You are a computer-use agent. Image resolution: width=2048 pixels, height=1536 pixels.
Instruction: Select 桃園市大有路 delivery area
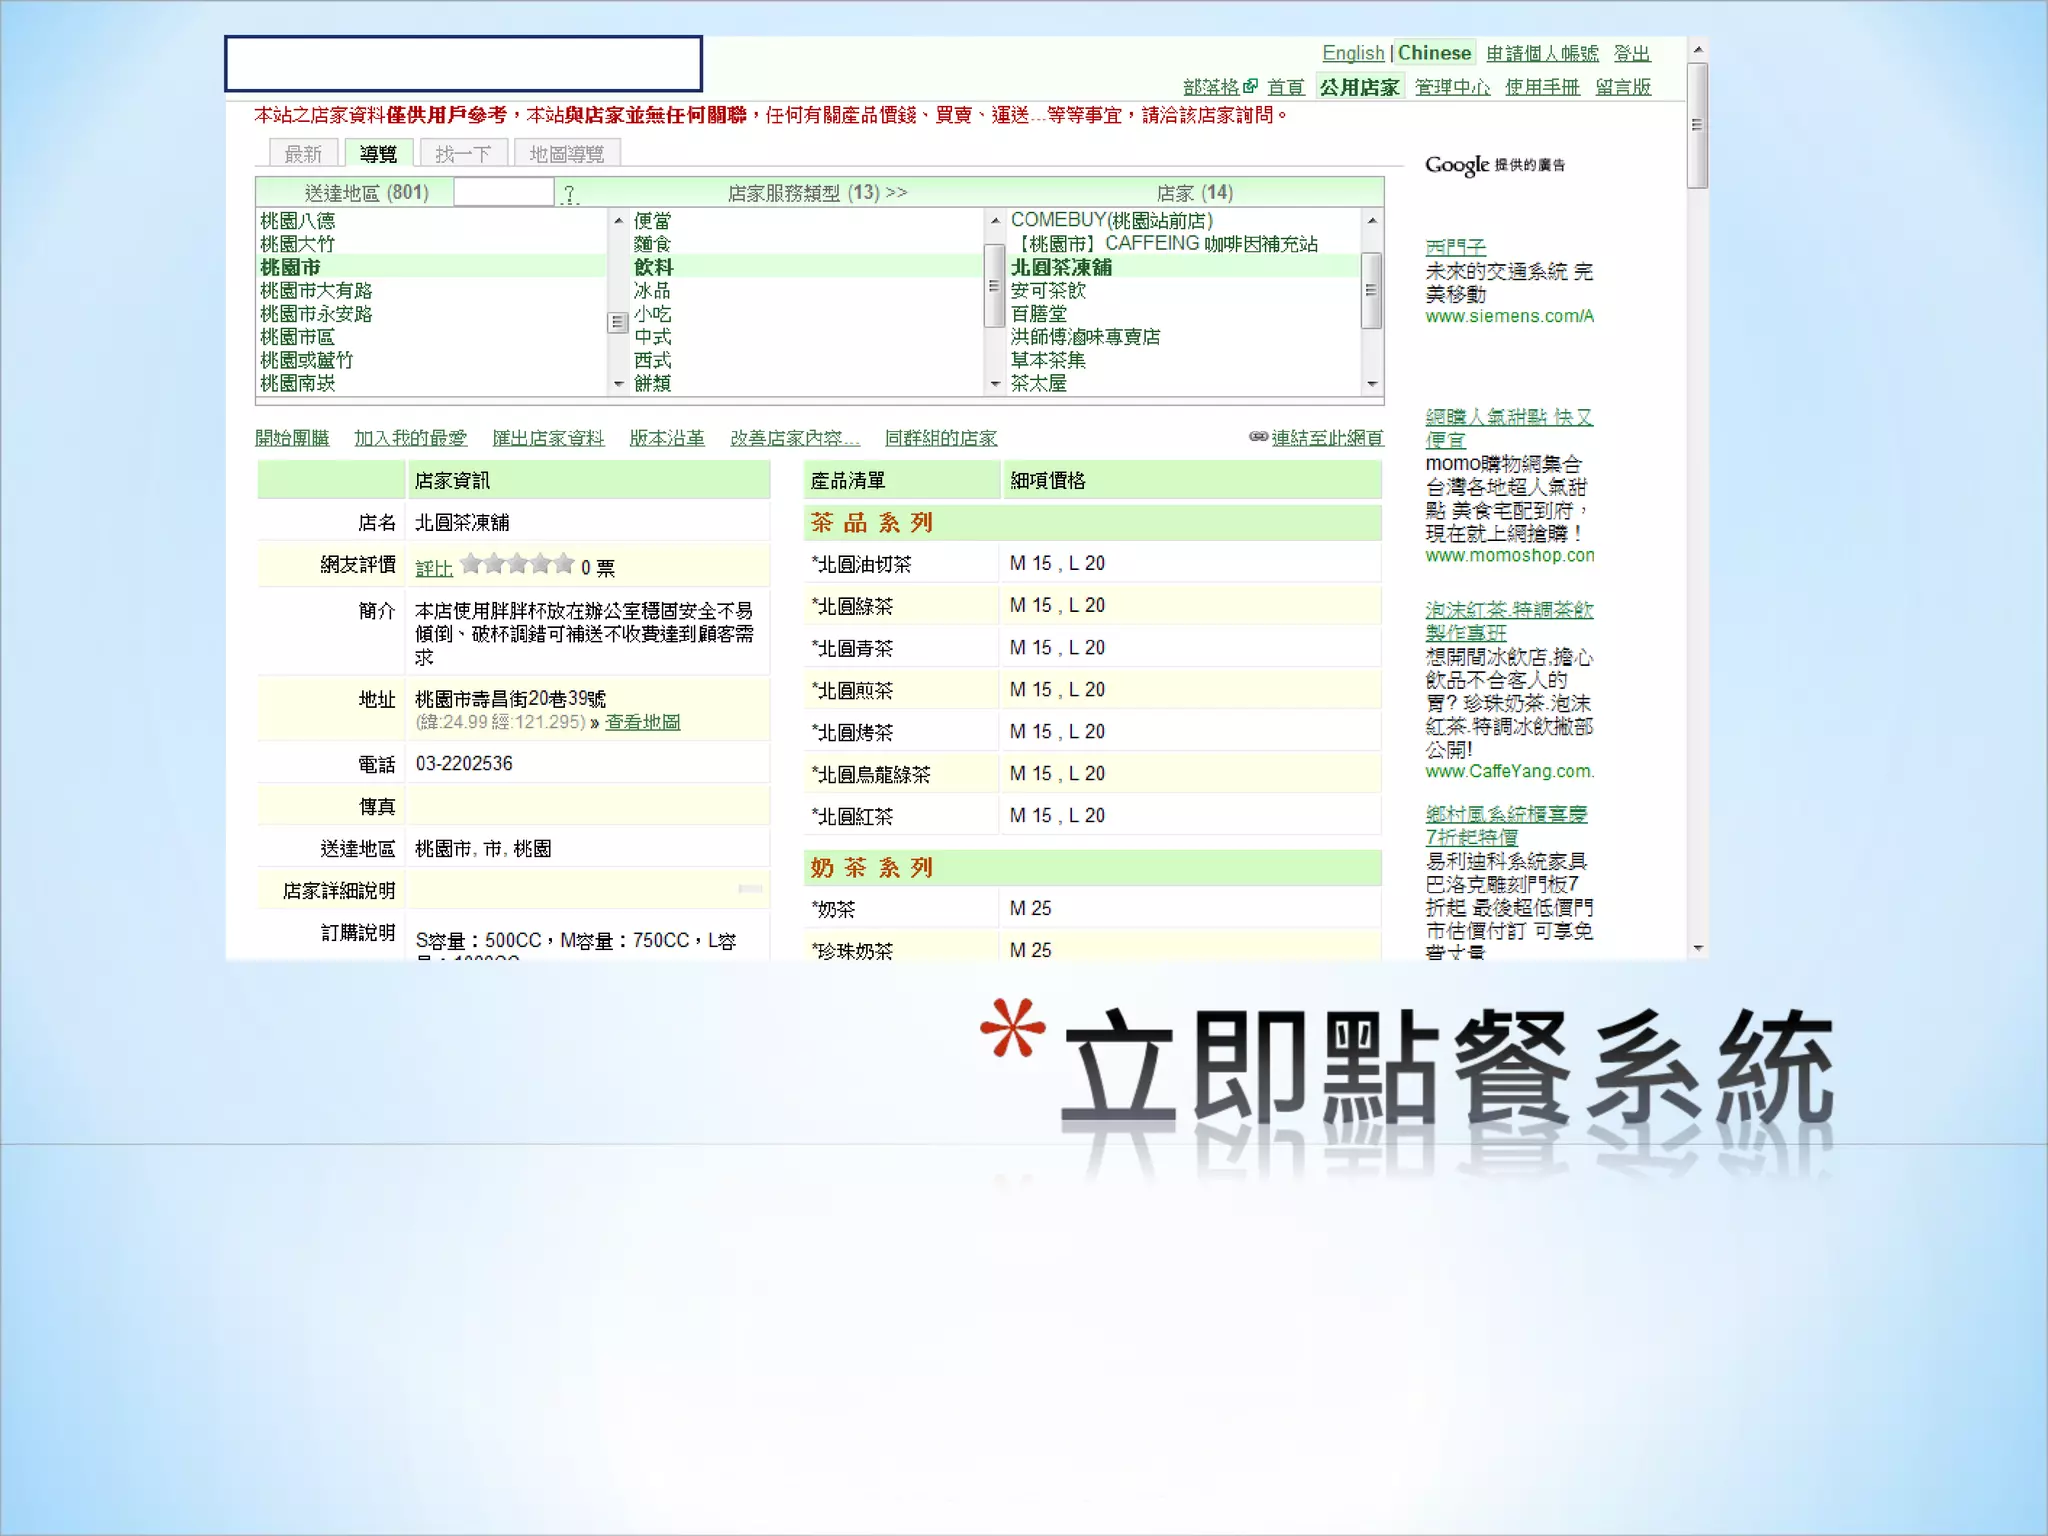pos(316,290)
